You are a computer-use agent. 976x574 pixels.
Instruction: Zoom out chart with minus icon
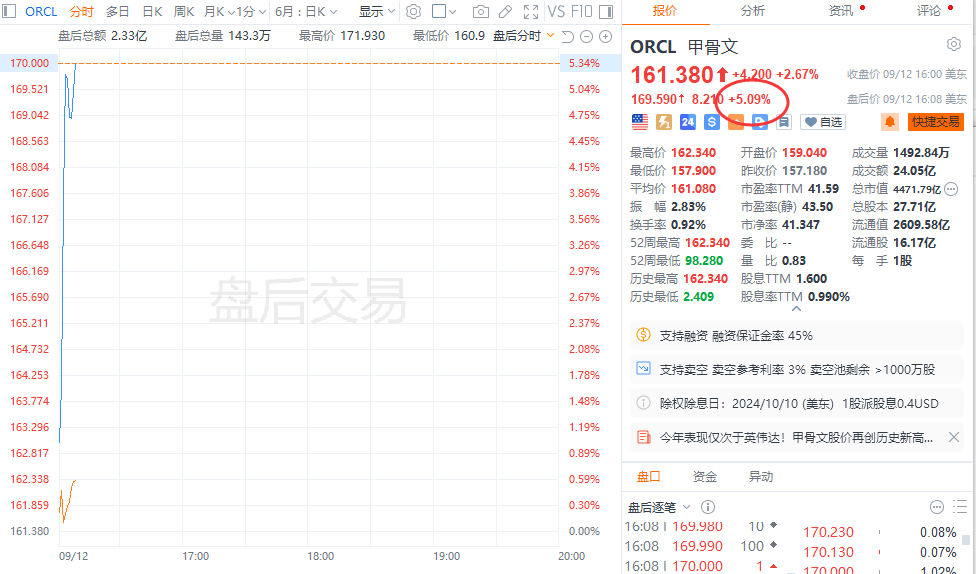586,37
